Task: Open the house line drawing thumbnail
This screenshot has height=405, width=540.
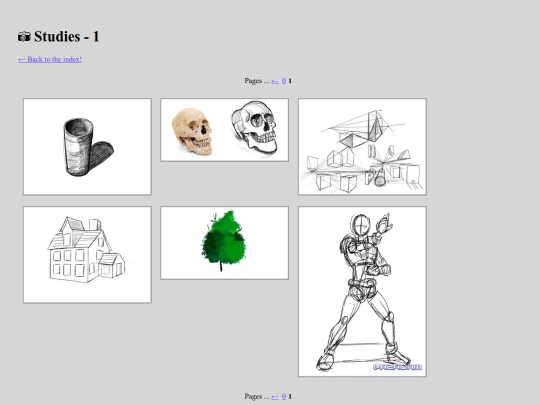Action: tap(87, 255)
